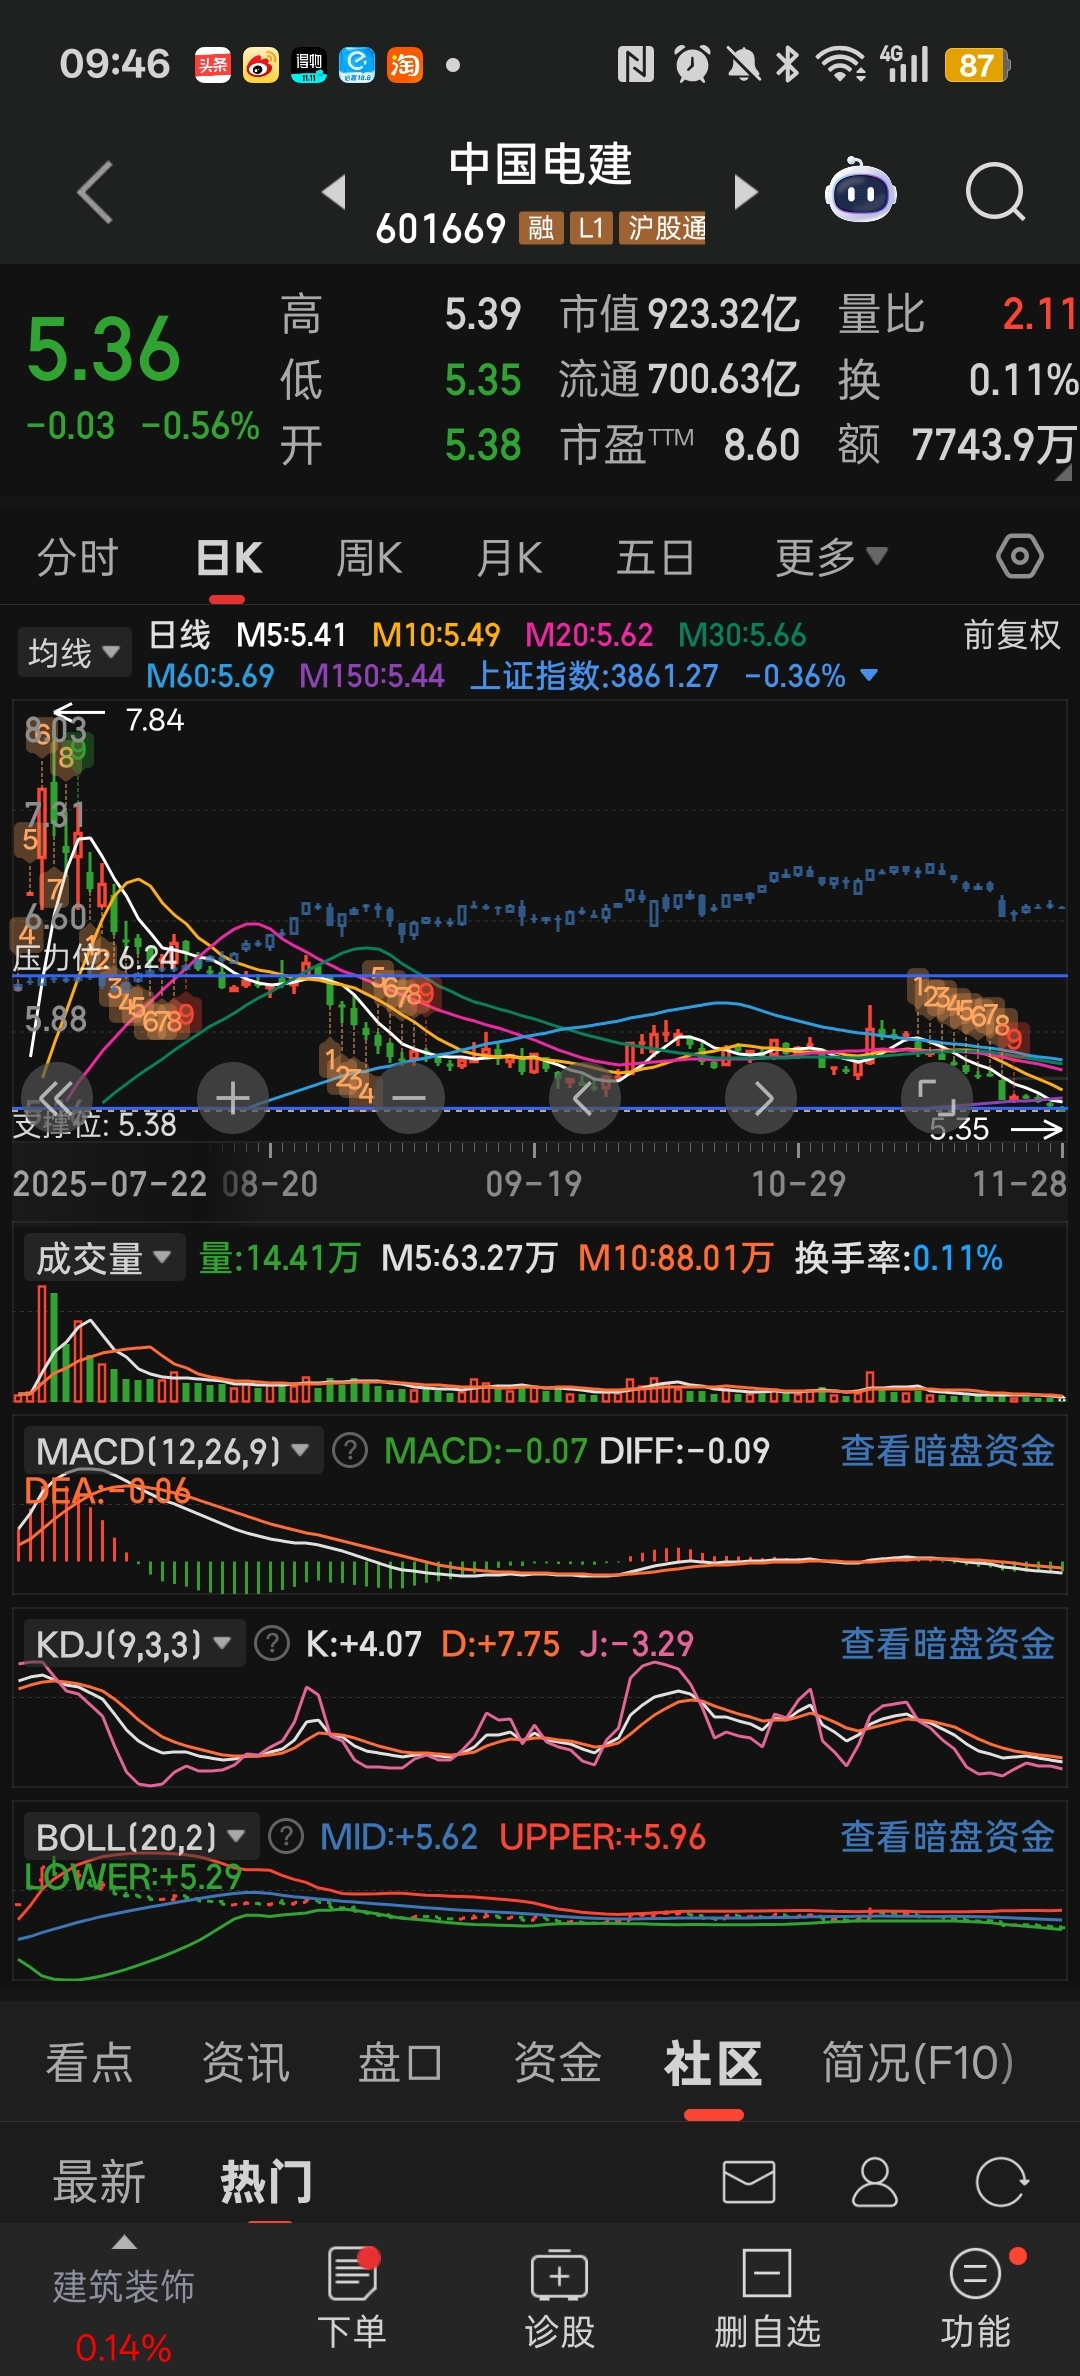The height and width of the screenshot is (2376, 1080).
Task: Tap Weibo notification icon in status bar
Action: (x=261, y=65)
